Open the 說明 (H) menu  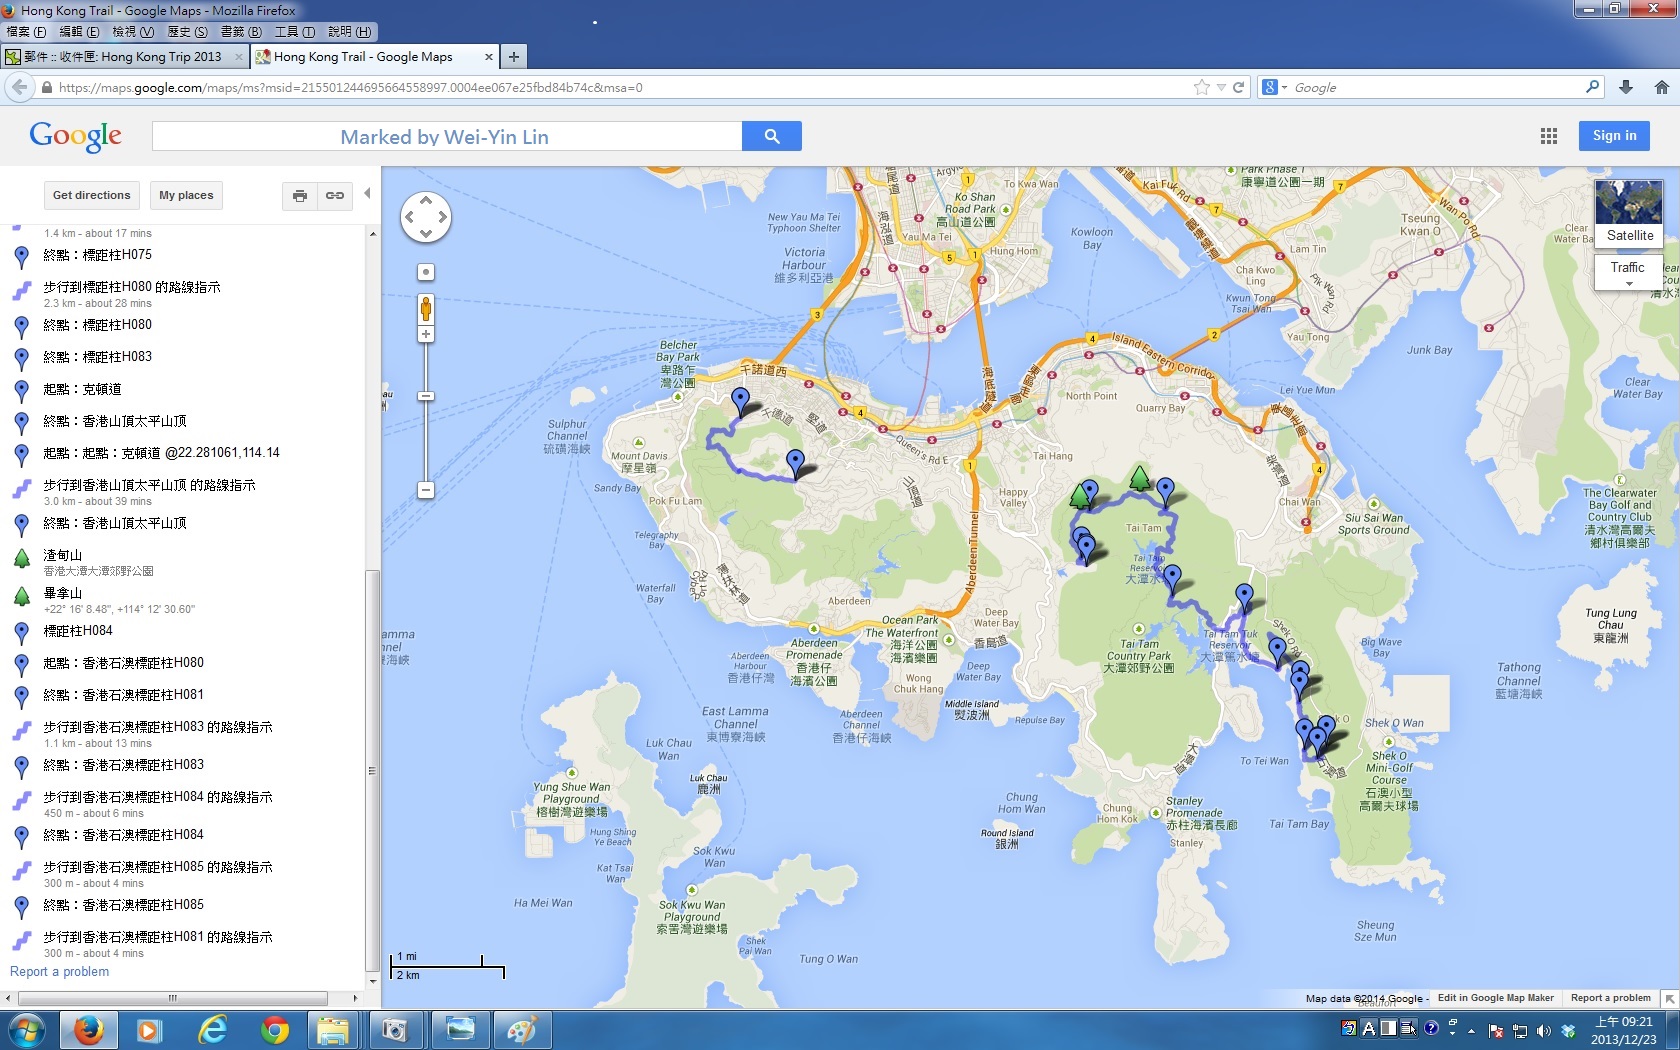click(x=349, y=32)
